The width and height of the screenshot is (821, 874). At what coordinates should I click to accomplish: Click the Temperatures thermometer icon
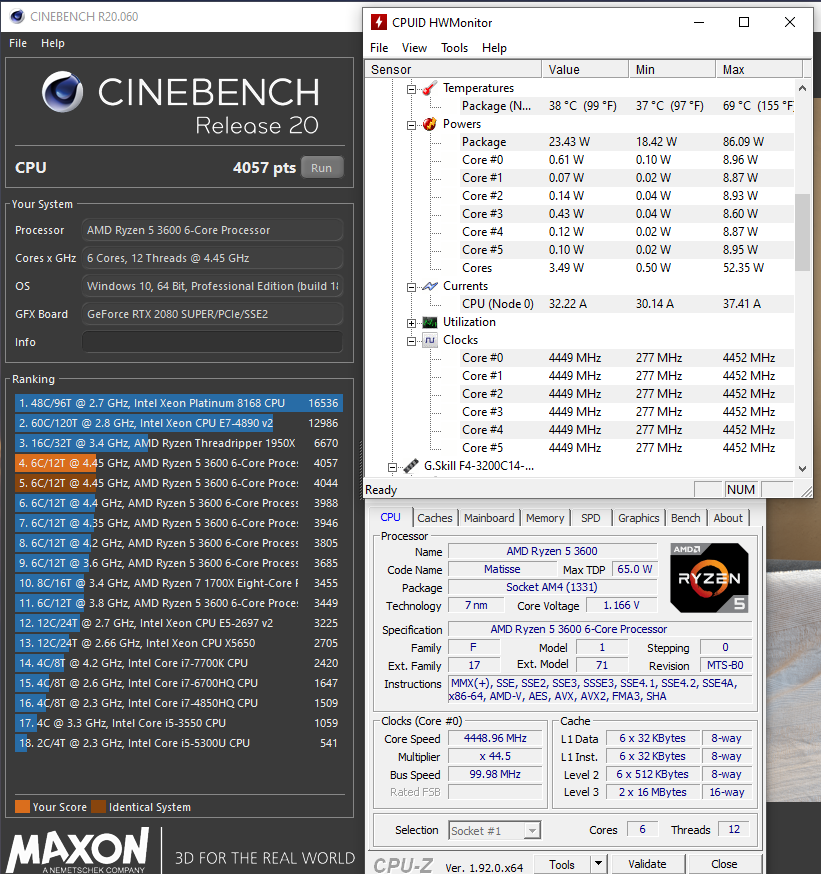(429, 88)
